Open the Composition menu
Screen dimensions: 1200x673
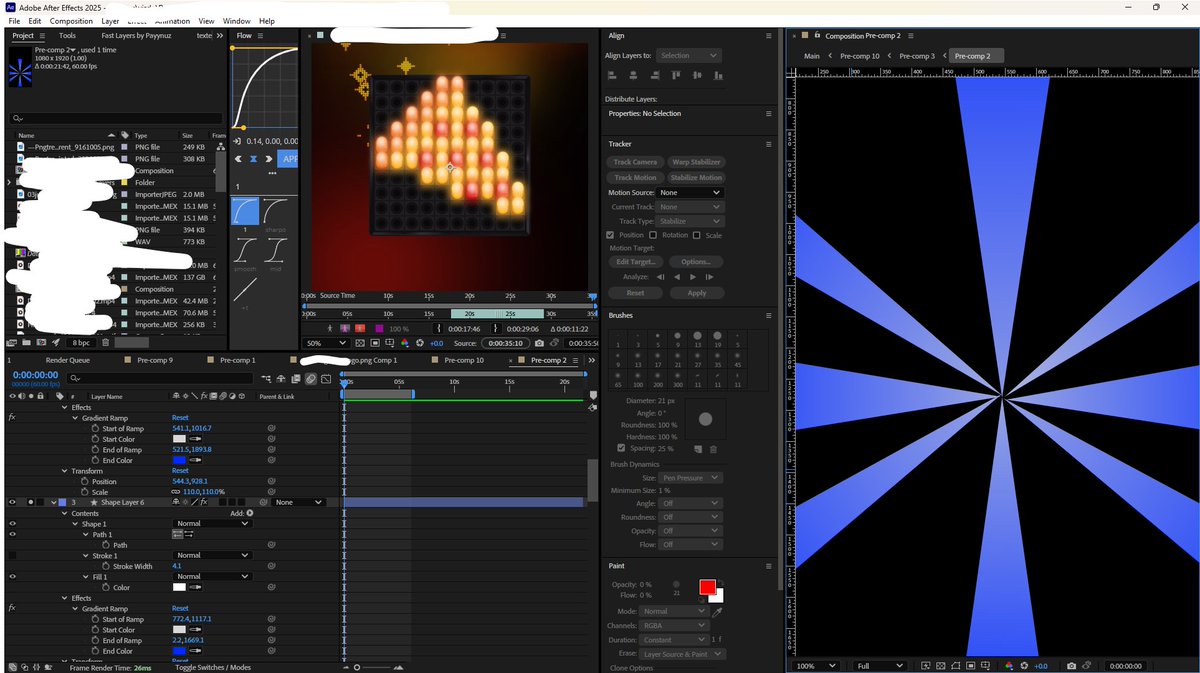[71, 20]
